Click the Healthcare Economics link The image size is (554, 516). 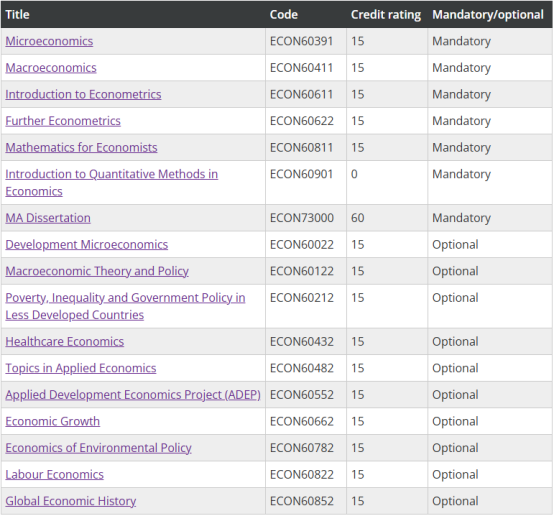click(x=65, y=342)
